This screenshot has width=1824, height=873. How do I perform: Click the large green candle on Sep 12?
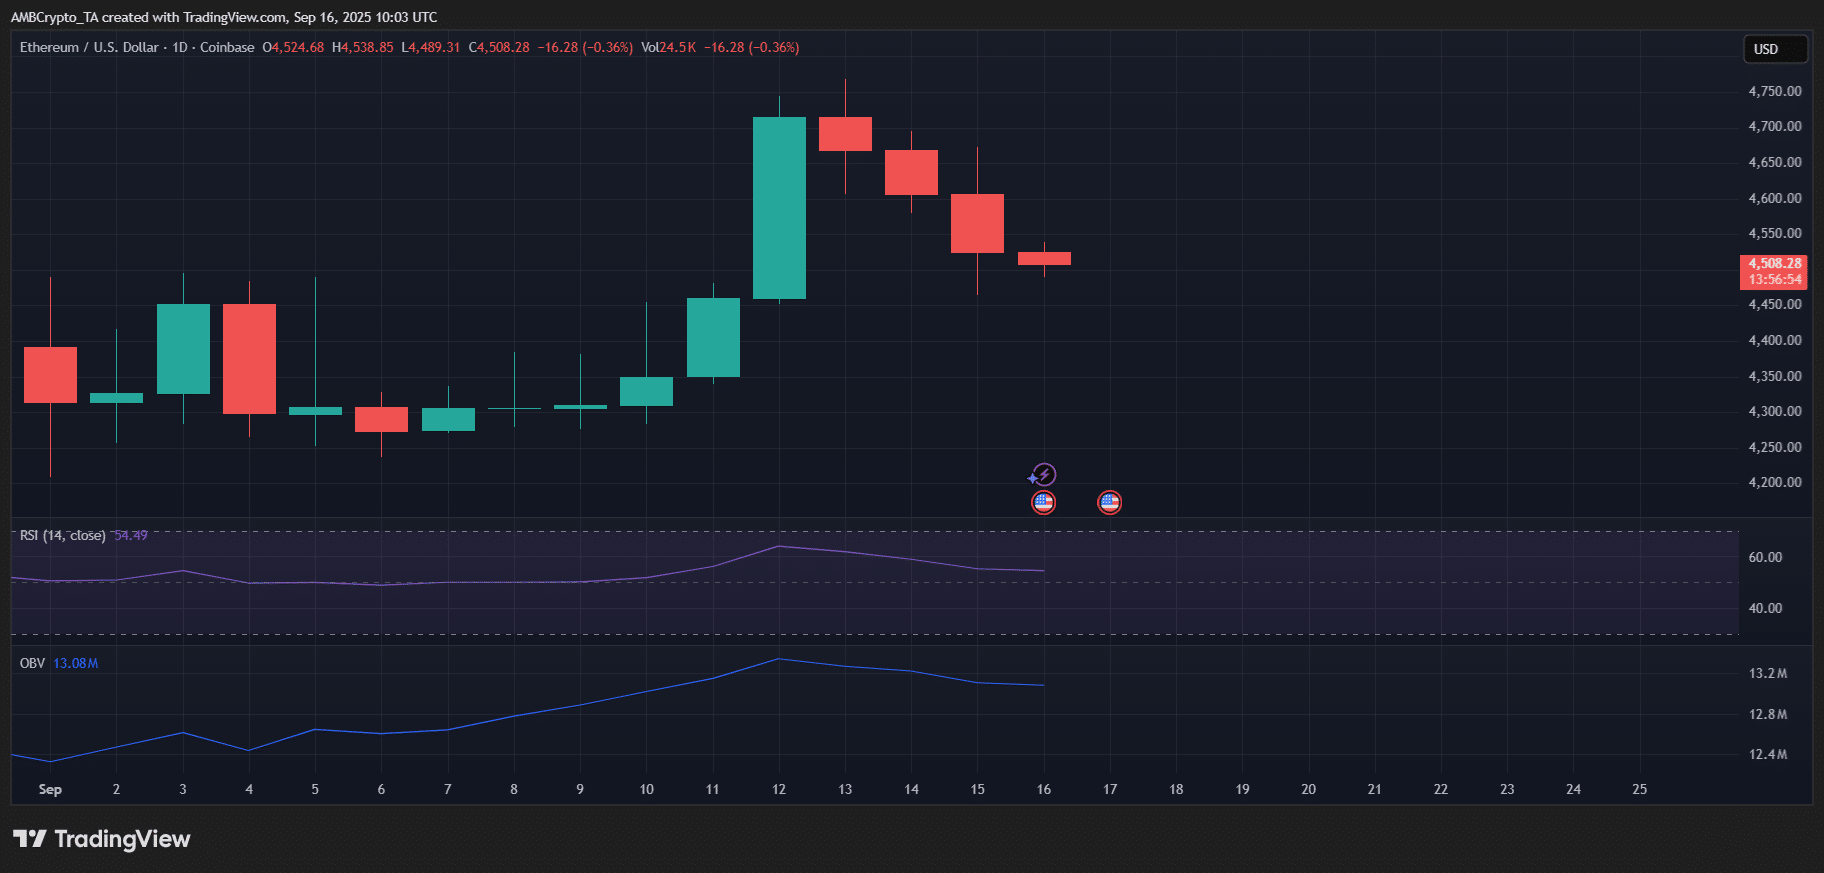click(779, 208)
